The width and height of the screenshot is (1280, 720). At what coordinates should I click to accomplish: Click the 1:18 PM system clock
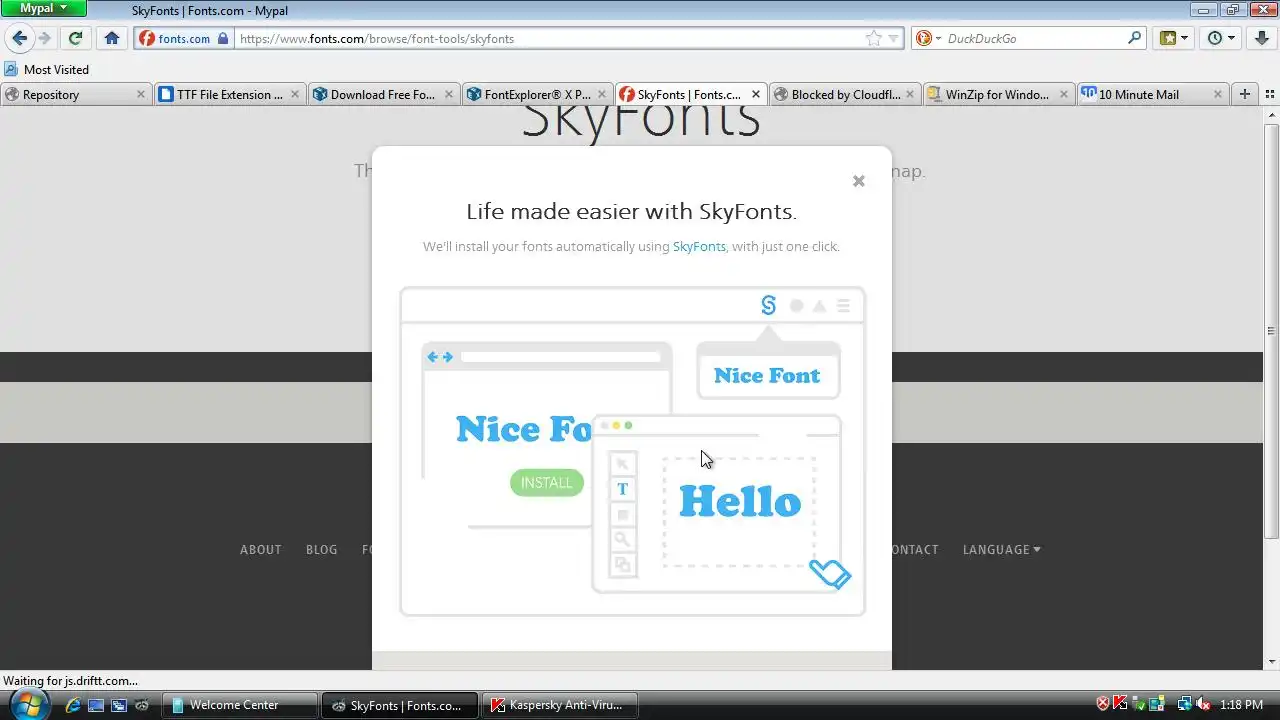[x=1241, y=705]
